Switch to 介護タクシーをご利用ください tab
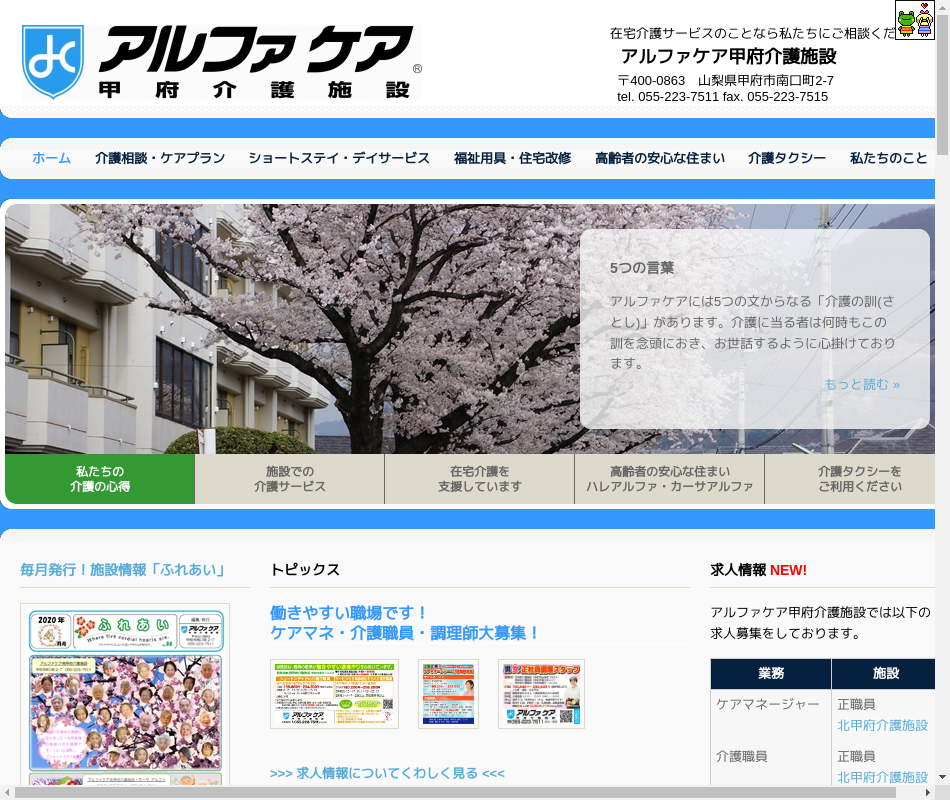This screenshot has width=950, height=800. [859, 479]
